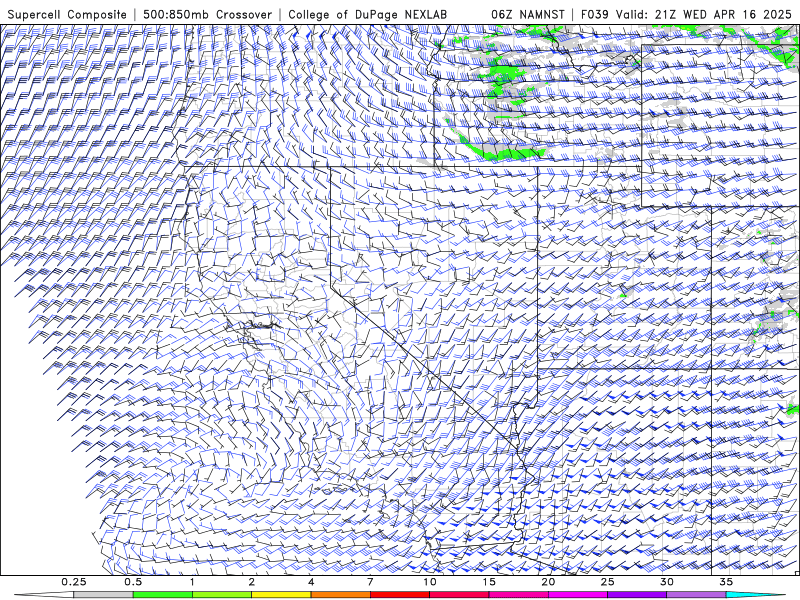Click the '15' legend value
The height and width of the screenshot is (600, 800).
pyautogui.click(x=489, y=582)
